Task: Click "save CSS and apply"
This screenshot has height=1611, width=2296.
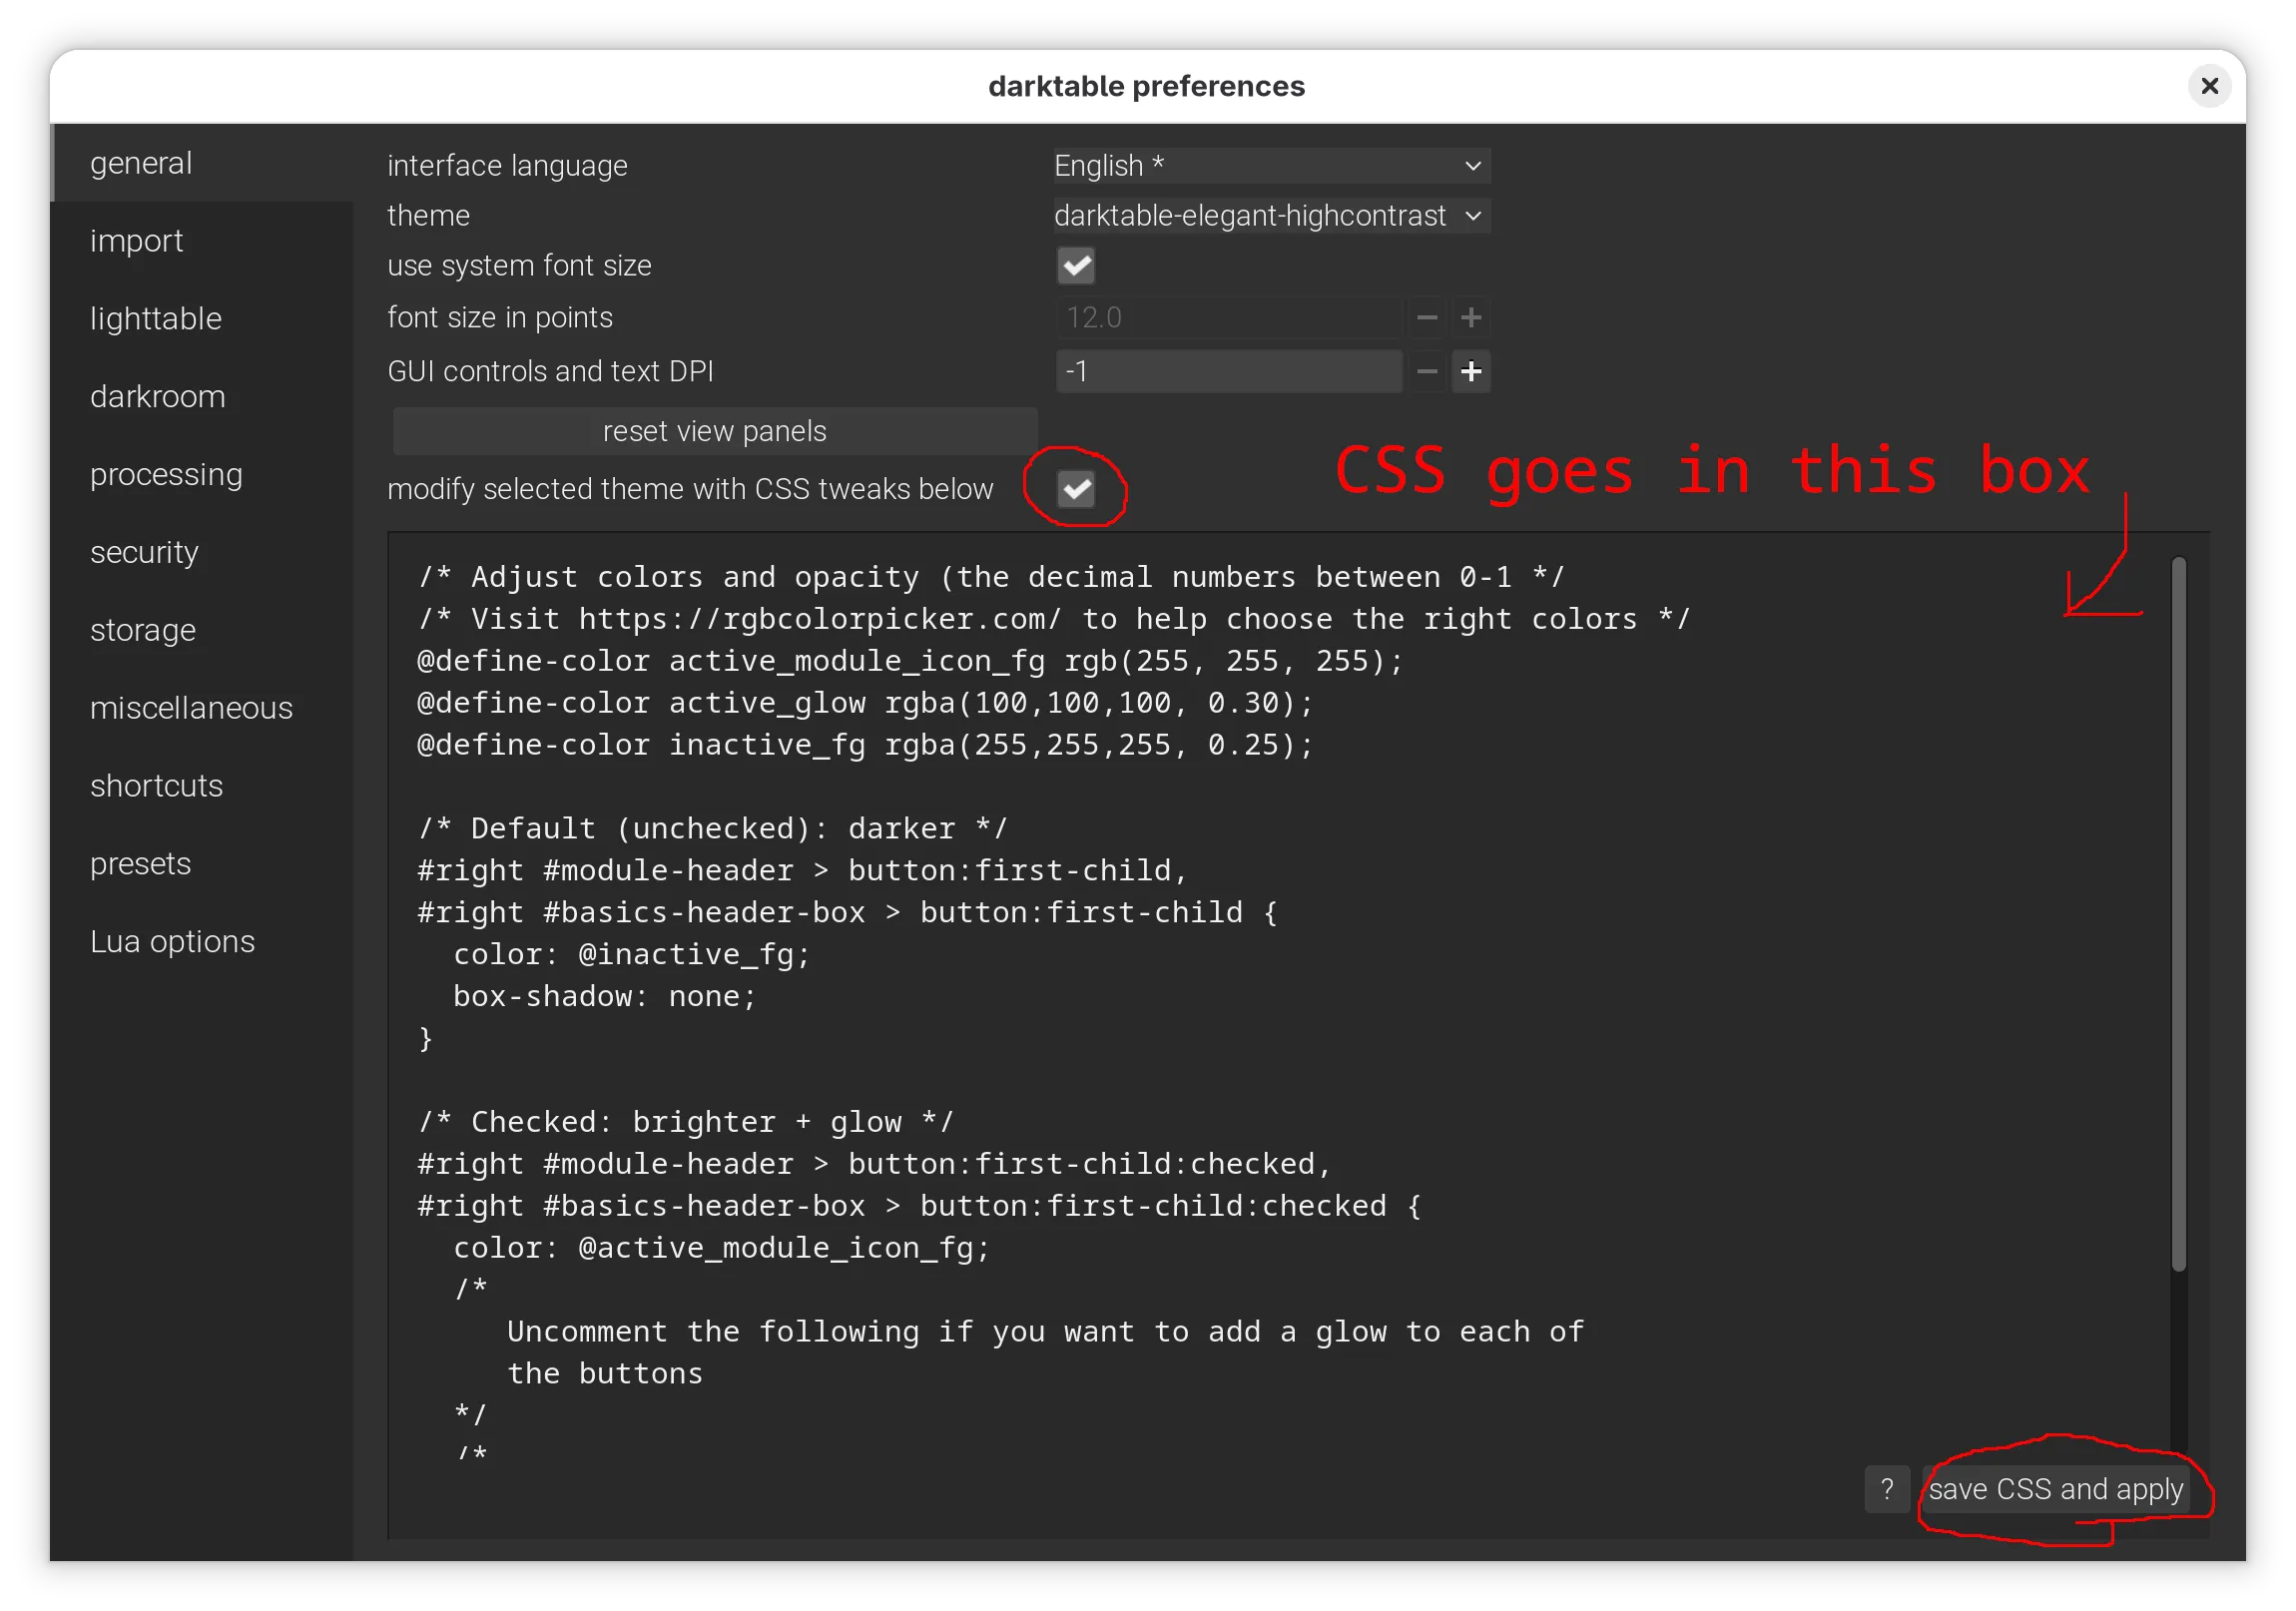Action: coord(2056,1489)
